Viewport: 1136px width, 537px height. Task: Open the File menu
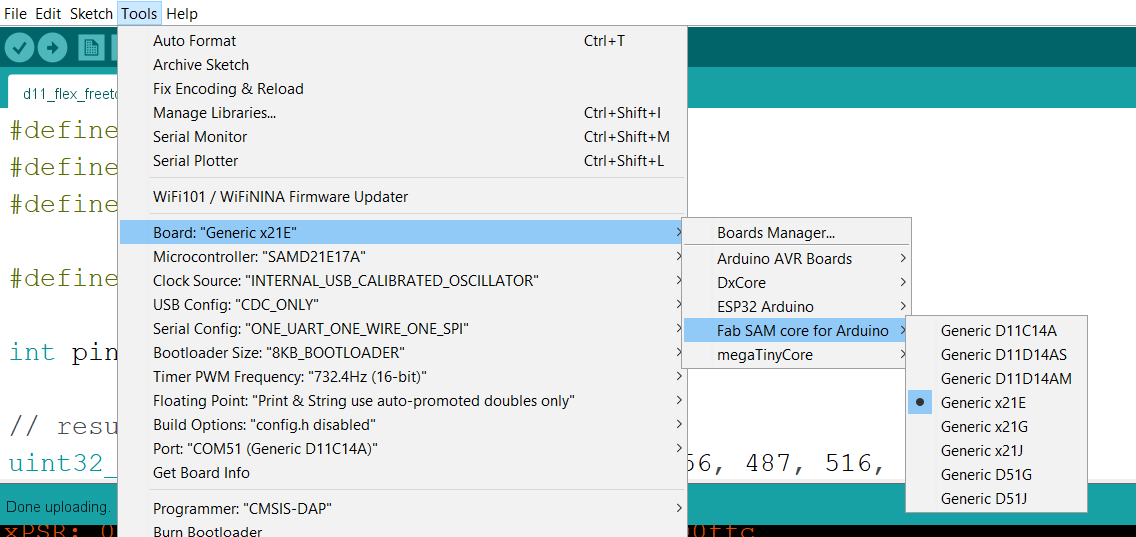pyautogui.click(x=15, y=13)
